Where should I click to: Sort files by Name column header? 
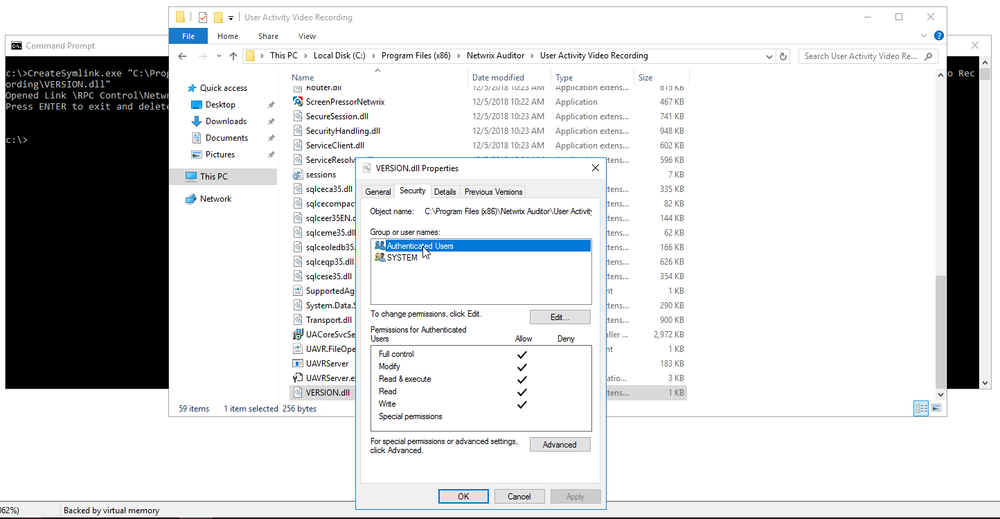point(303,78)
